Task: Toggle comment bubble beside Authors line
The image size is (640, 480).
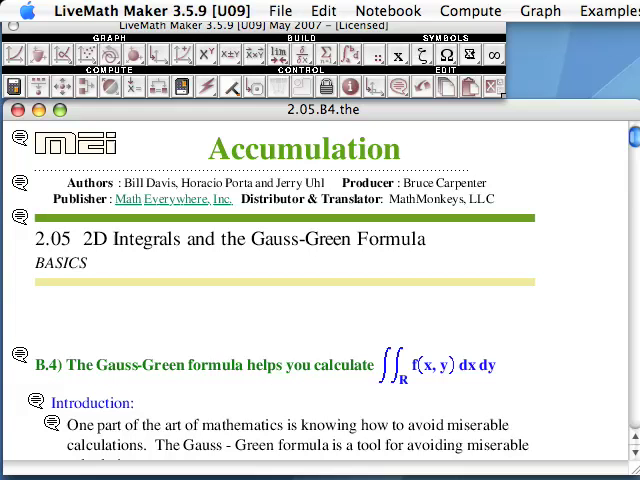Action: 20,182
